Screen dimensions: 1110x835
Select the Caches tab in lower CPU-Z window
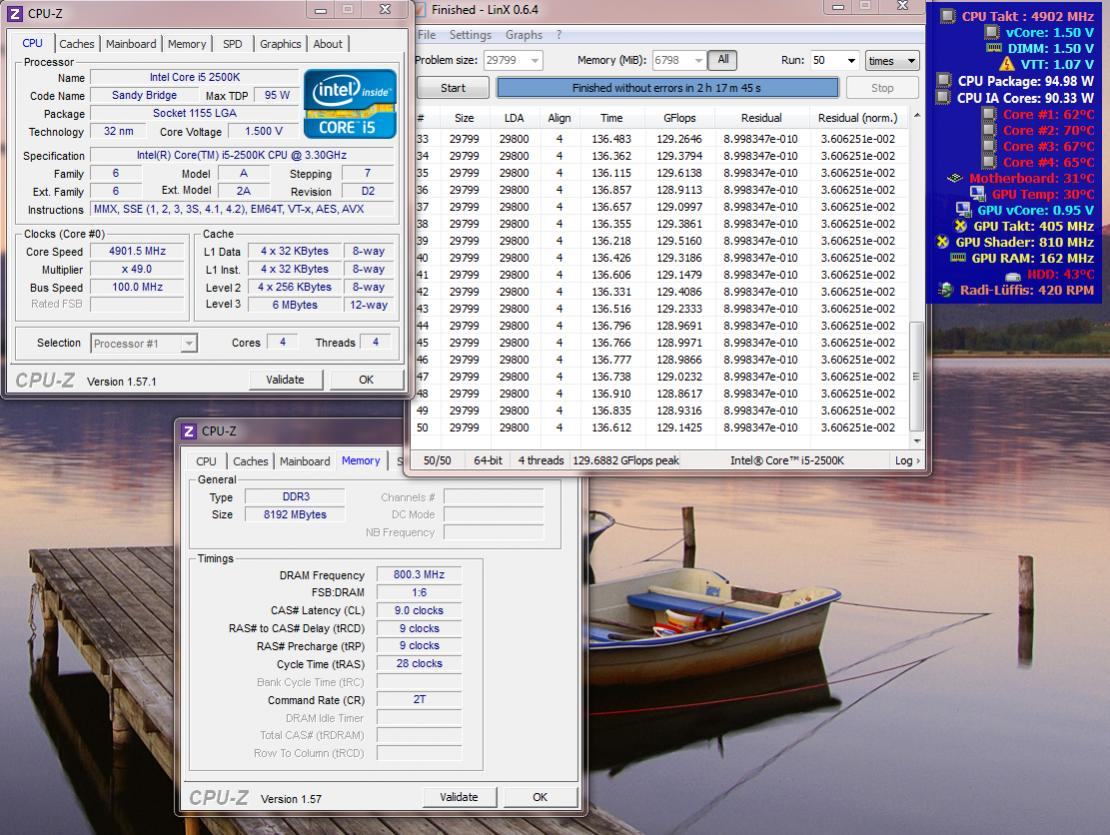[251, 461]
